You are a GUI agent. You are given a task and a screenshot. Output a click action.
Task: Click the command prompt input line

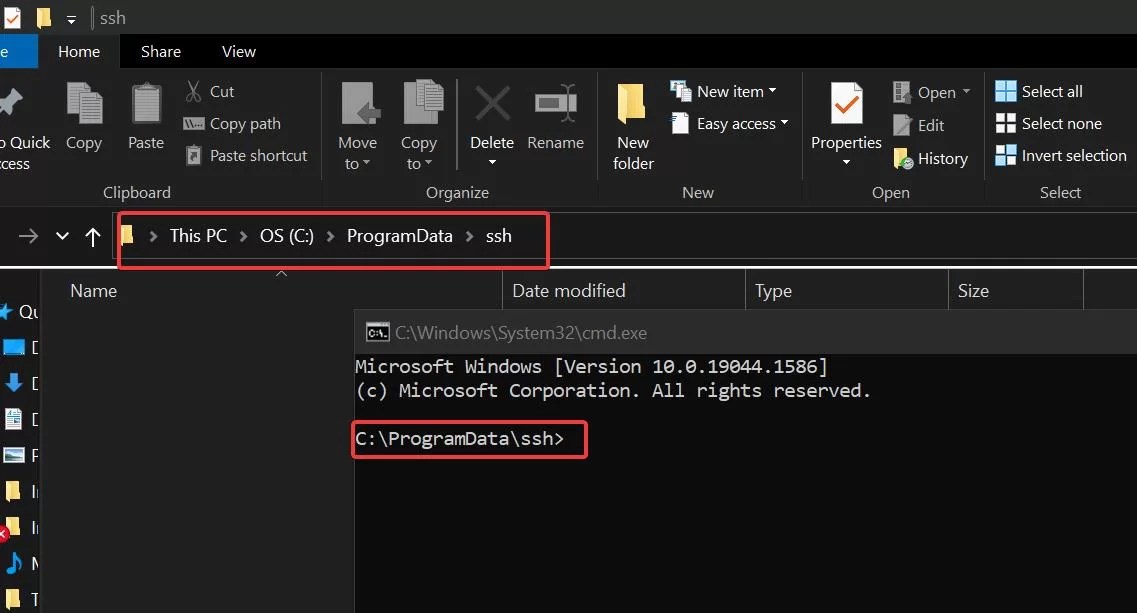460,439
